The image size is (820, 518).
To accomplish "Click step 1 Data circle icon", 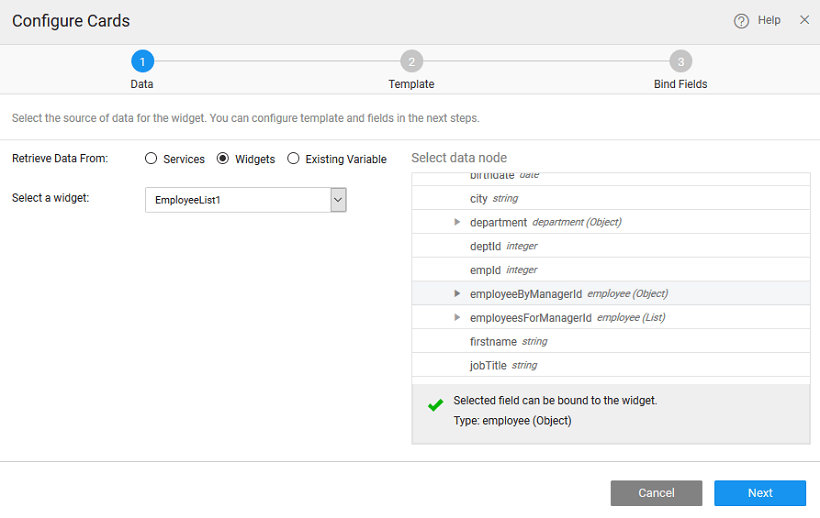I will point(142,61).
